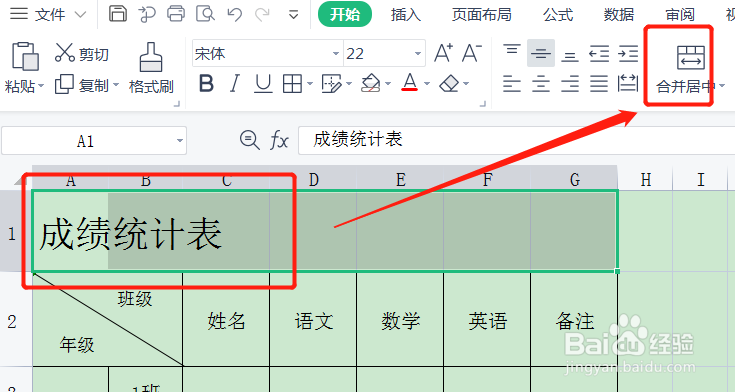Select column header D
735x392 pixels.
coord(313,179)
